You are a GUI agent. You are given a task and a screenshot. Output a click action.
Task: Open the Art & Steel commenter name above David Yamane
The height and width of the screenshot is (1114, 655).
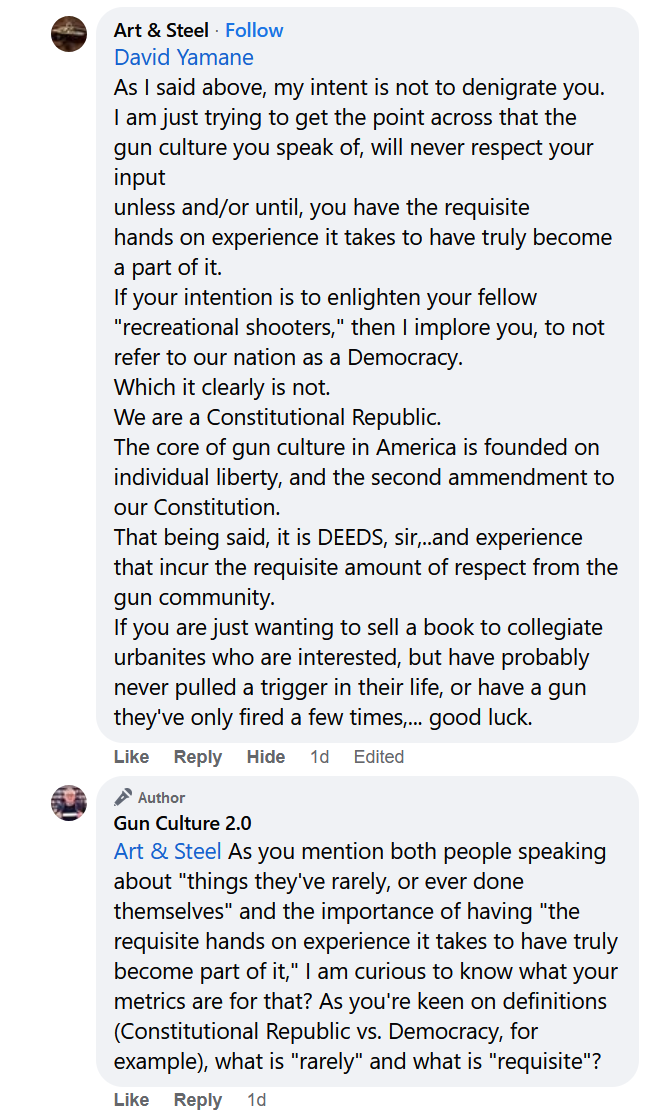161,30
